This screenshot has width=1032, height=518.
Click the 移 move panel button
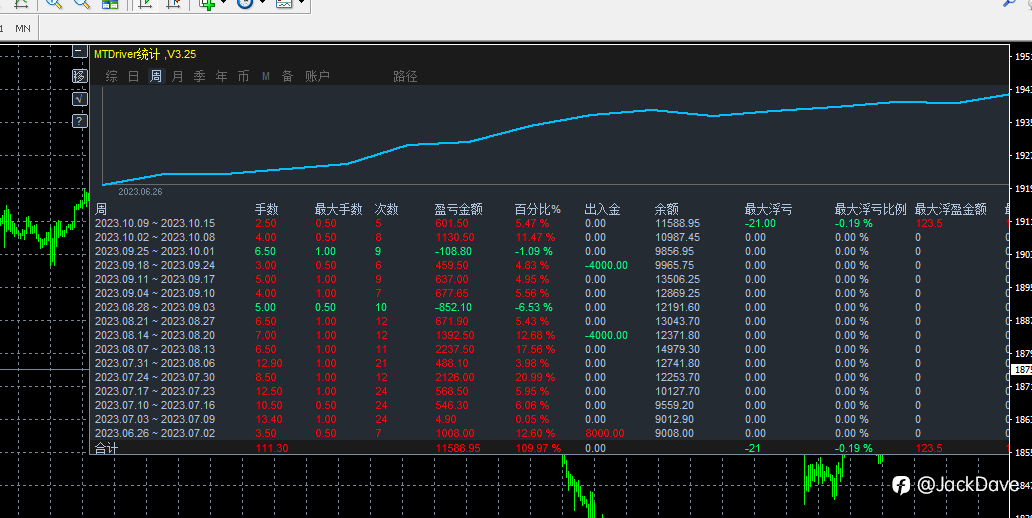[x=79, y=76]
